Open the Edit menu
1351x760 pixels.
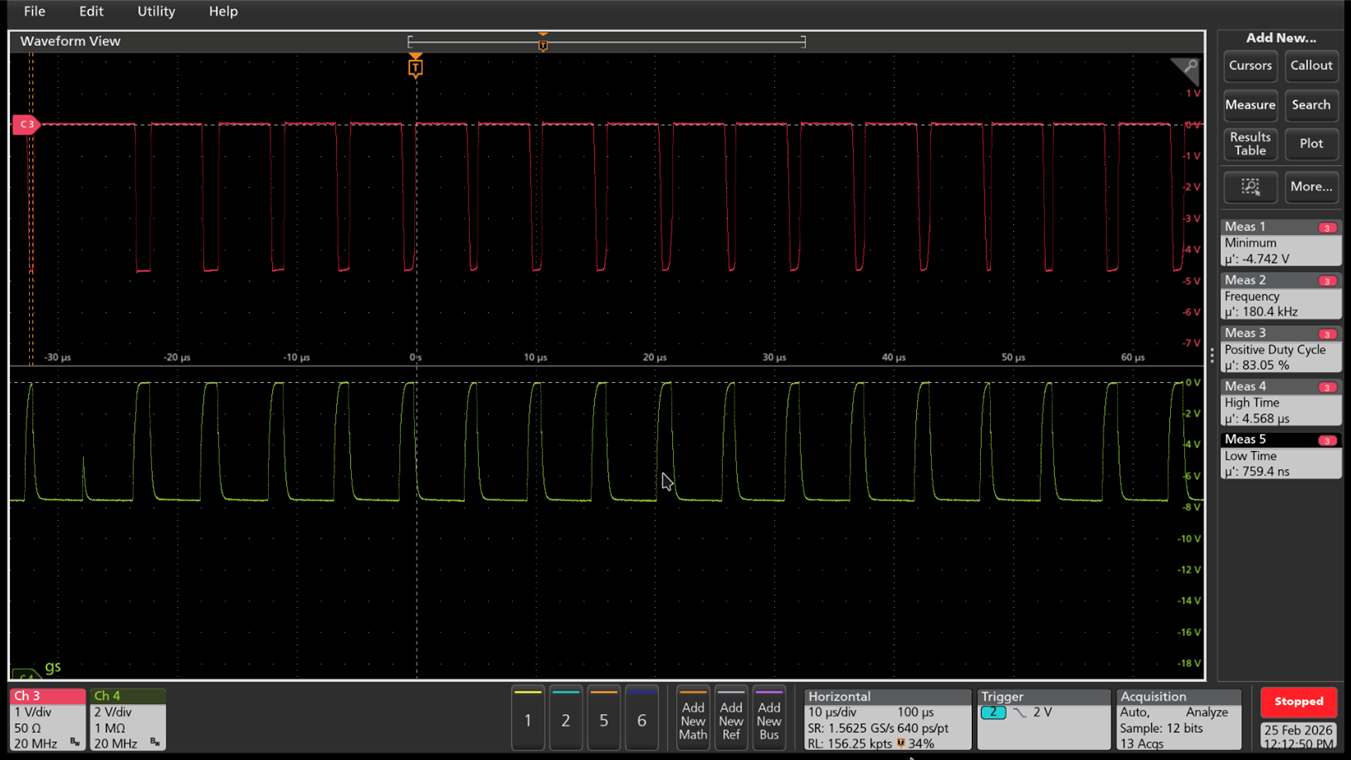(91, 11)
